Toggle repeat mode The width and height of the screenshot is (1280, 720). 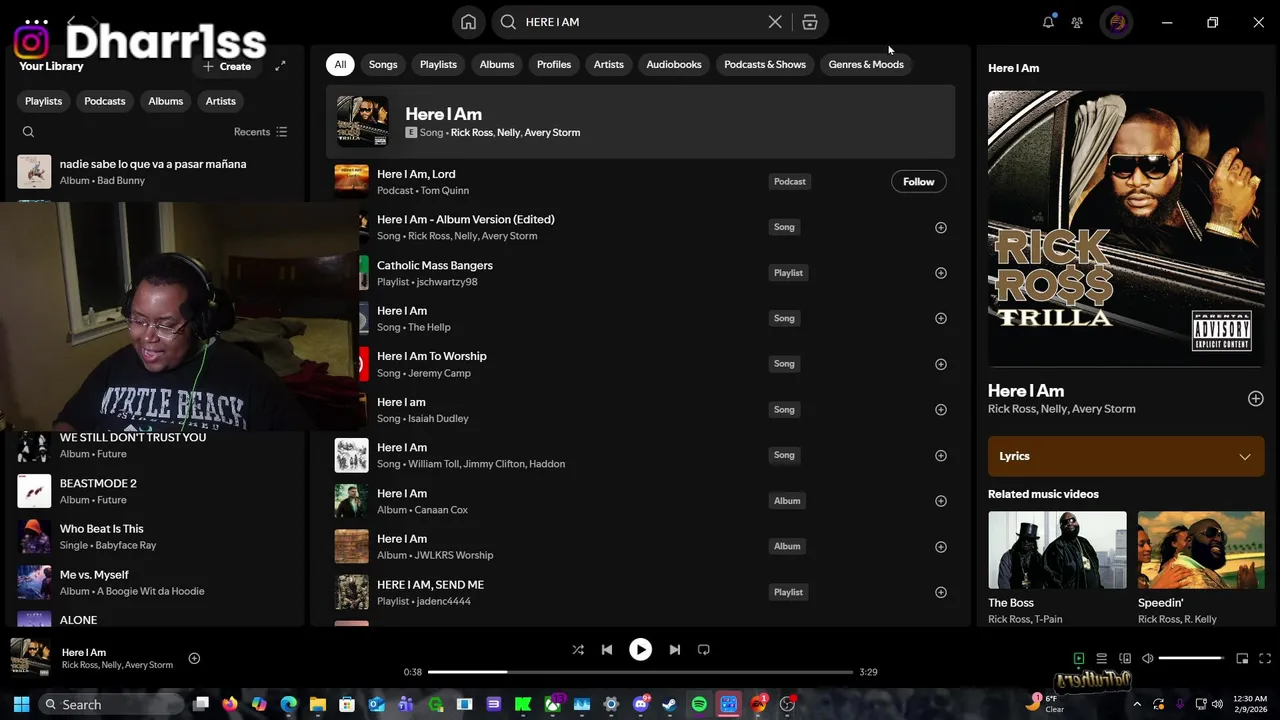(x=704, y=650)
